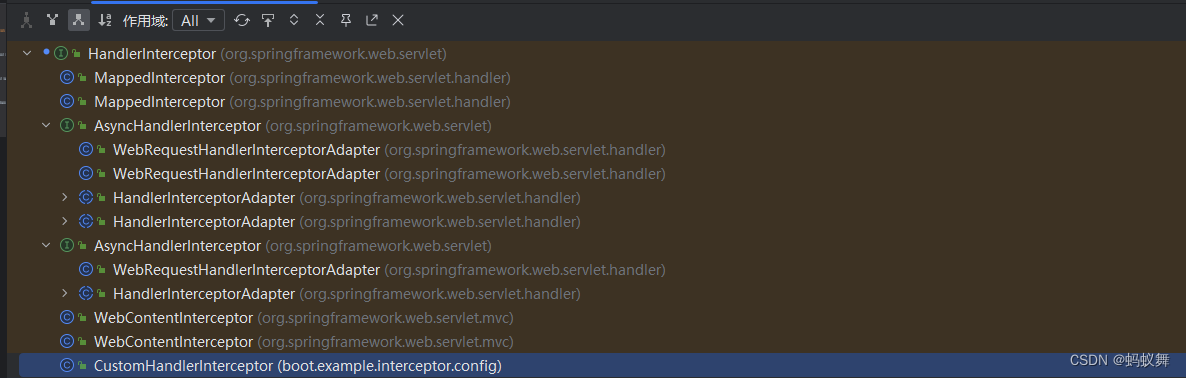
Task: Select the last WebRequestHandlerInterceptorAdapter row
Action: pos(602,270)
